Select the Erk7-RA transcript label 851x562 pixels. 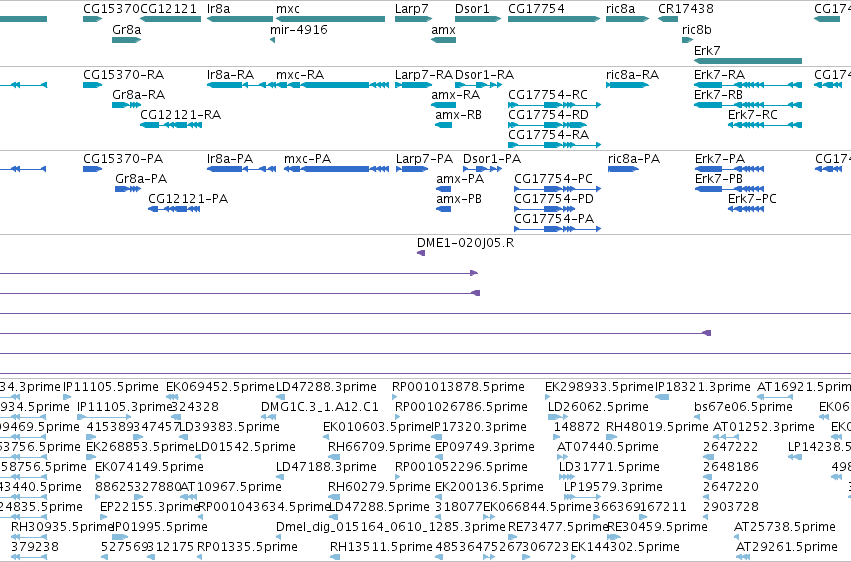coord(719,74)
